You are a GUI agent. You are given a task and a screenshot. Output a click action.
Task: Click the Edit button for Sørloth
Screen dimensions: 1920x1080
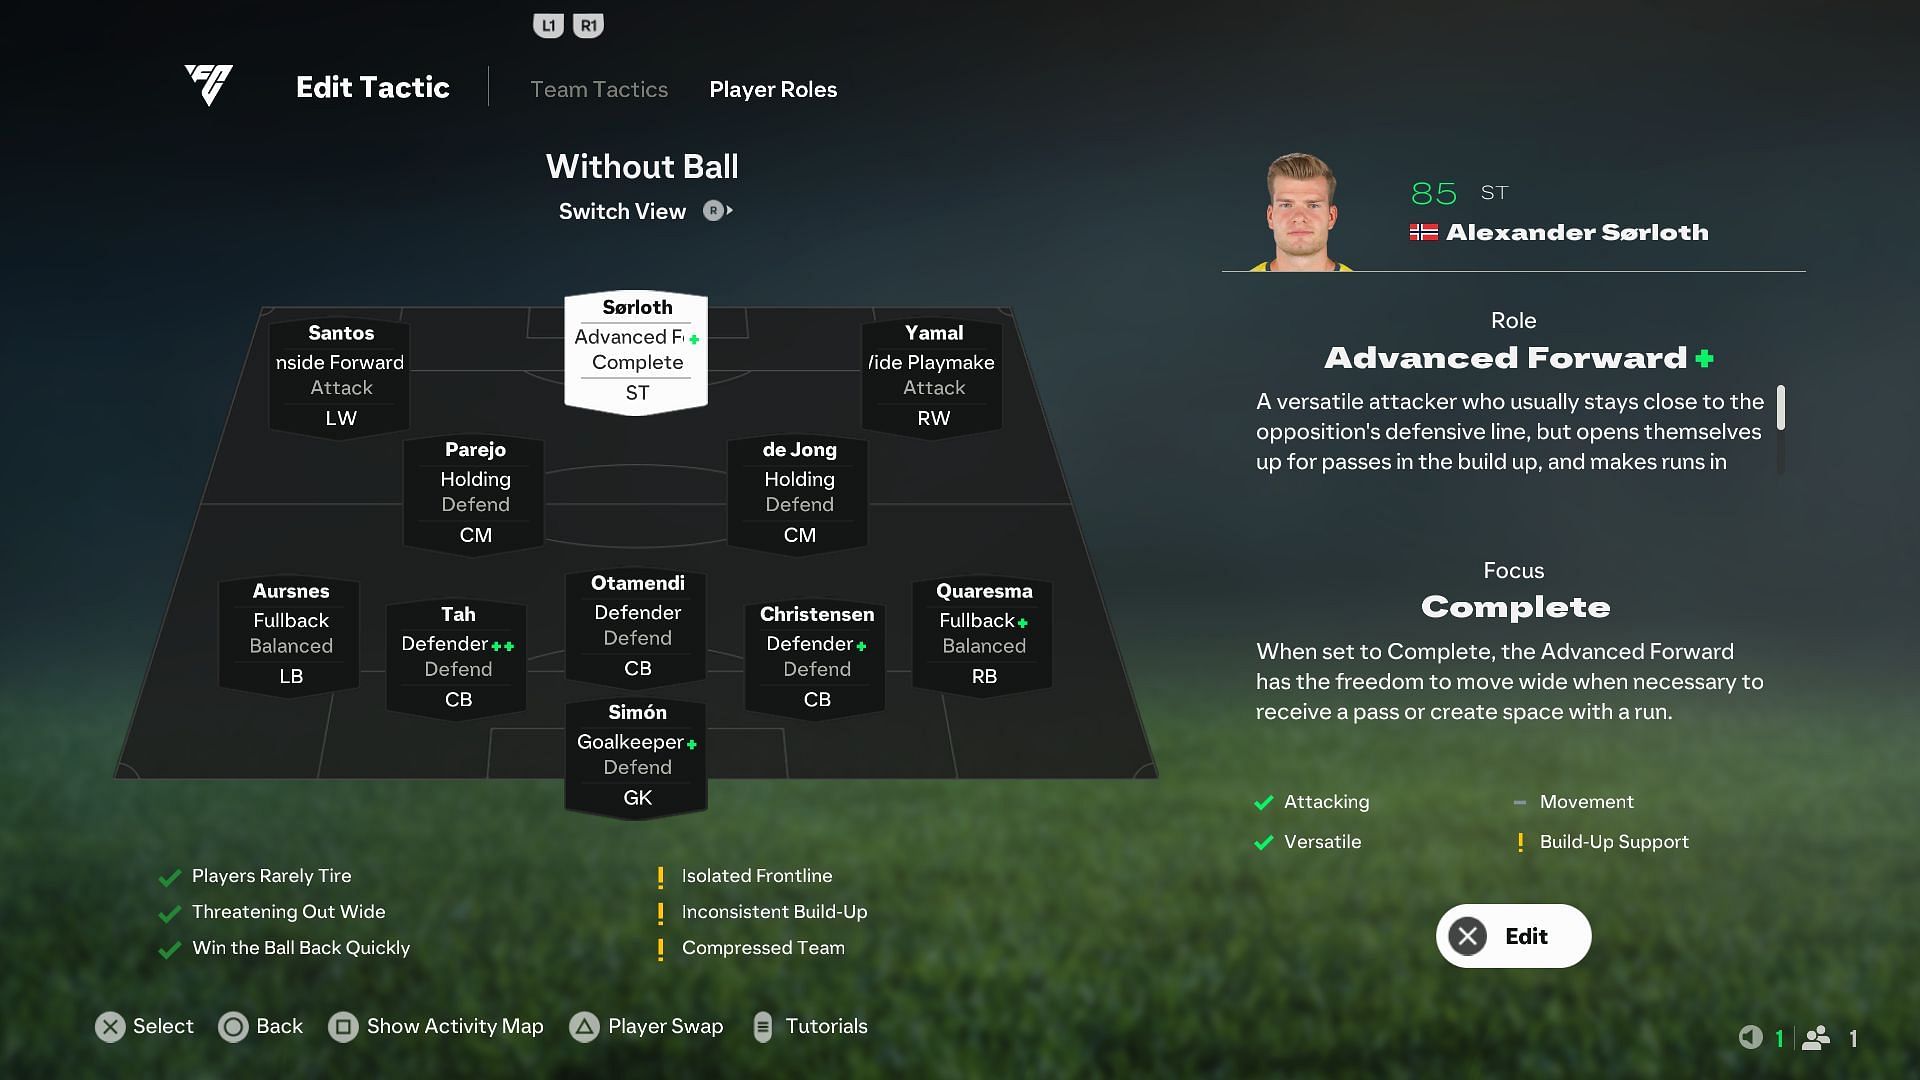point(1514,936)
